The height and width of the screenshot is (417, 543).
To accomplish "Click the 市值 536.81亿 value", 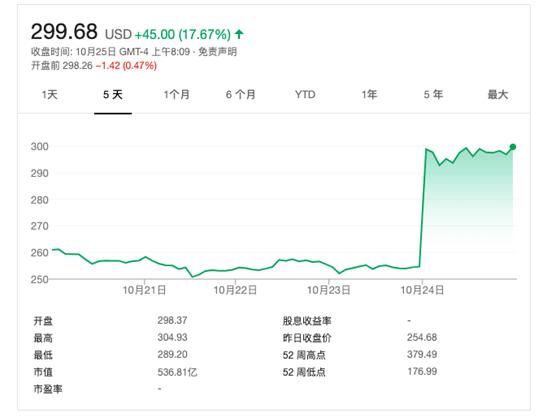I will (177, 372).
